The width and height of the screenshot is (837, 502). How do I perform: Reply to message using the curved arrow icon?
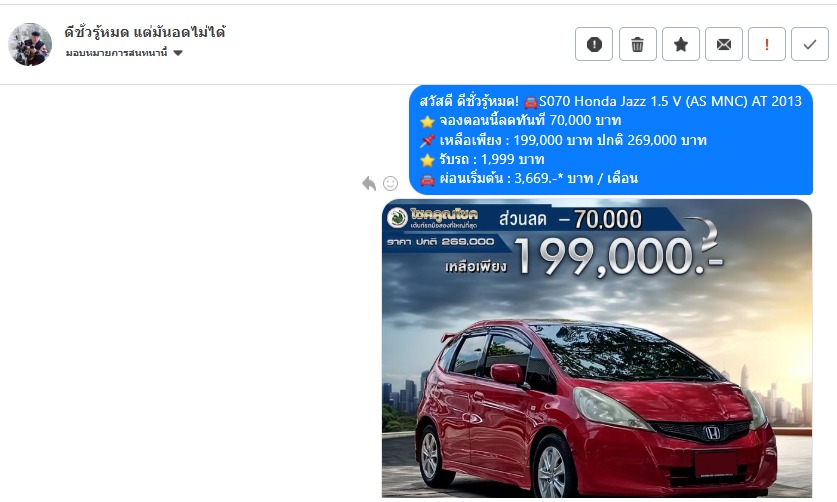(x=369, y=183)
